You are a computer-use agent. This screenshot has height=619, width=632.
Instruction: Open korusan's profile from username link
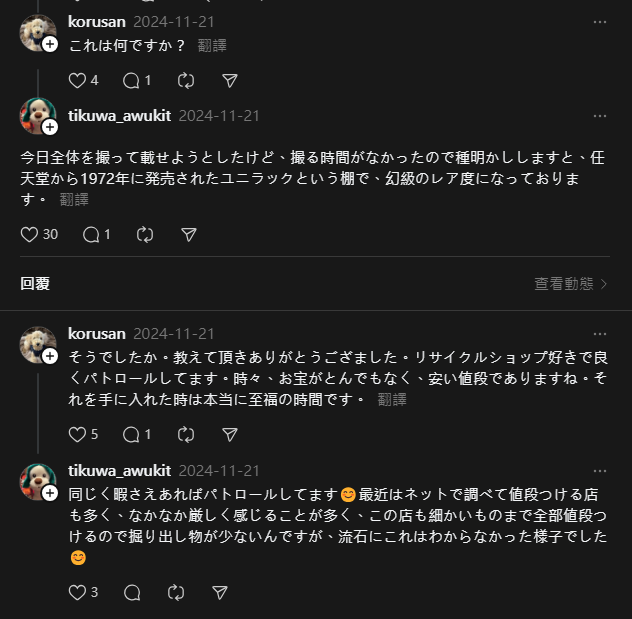(x=97, y=21)
